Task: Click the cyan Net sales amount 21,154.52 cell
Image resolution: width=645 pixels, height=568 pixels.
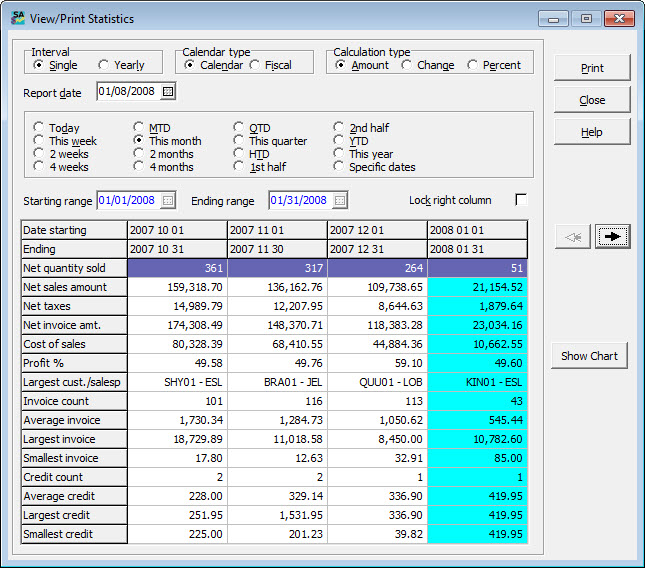Action: pyautogui.click(x=477, y=287)
